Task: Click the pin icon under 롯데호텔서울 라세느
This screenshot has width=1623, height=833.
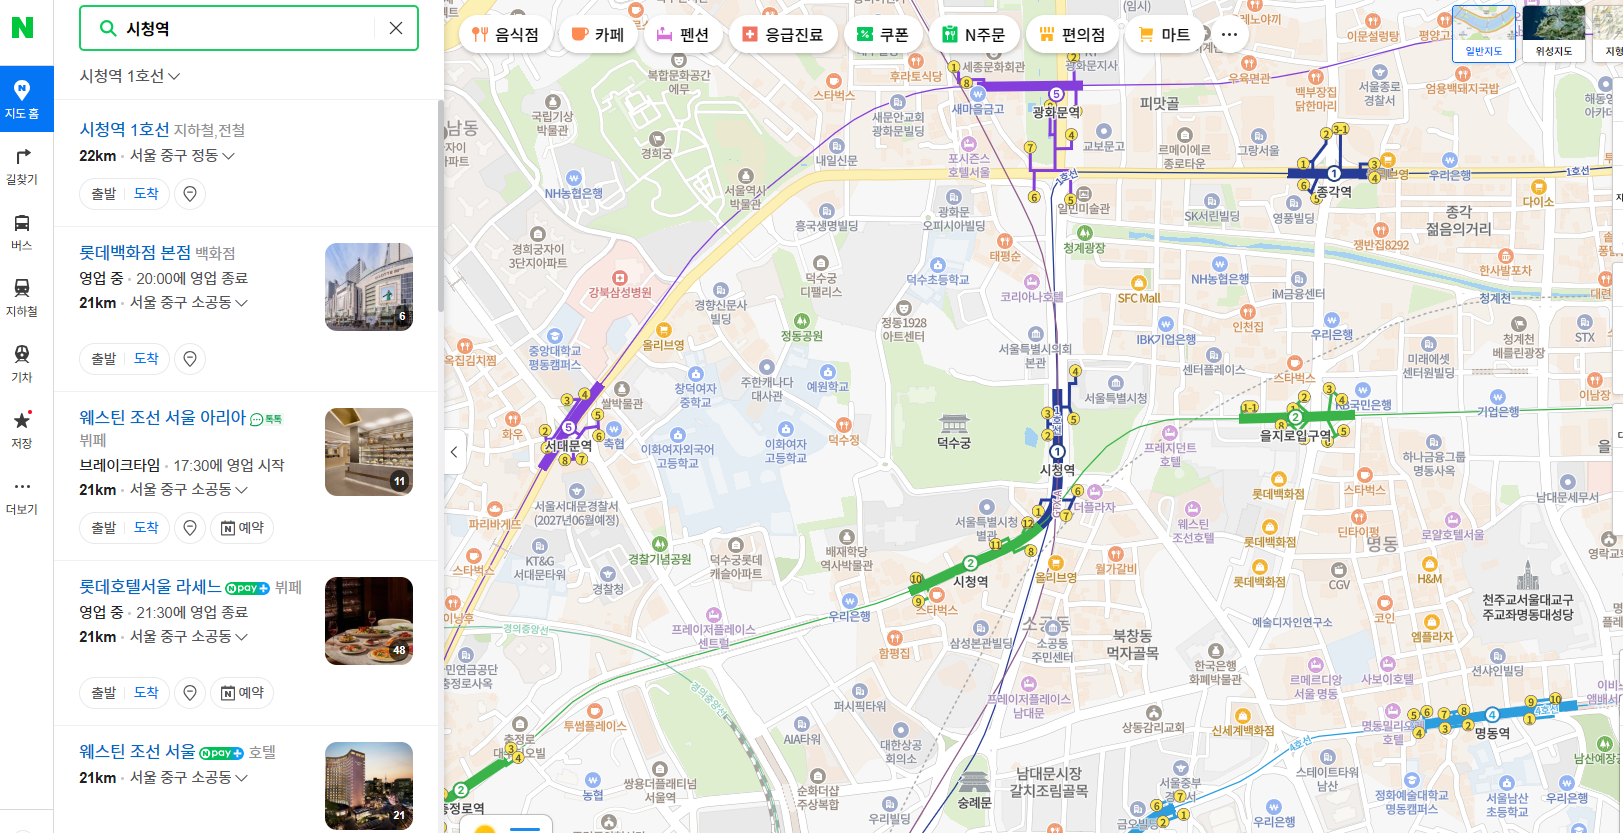Action: pos(190,692)
